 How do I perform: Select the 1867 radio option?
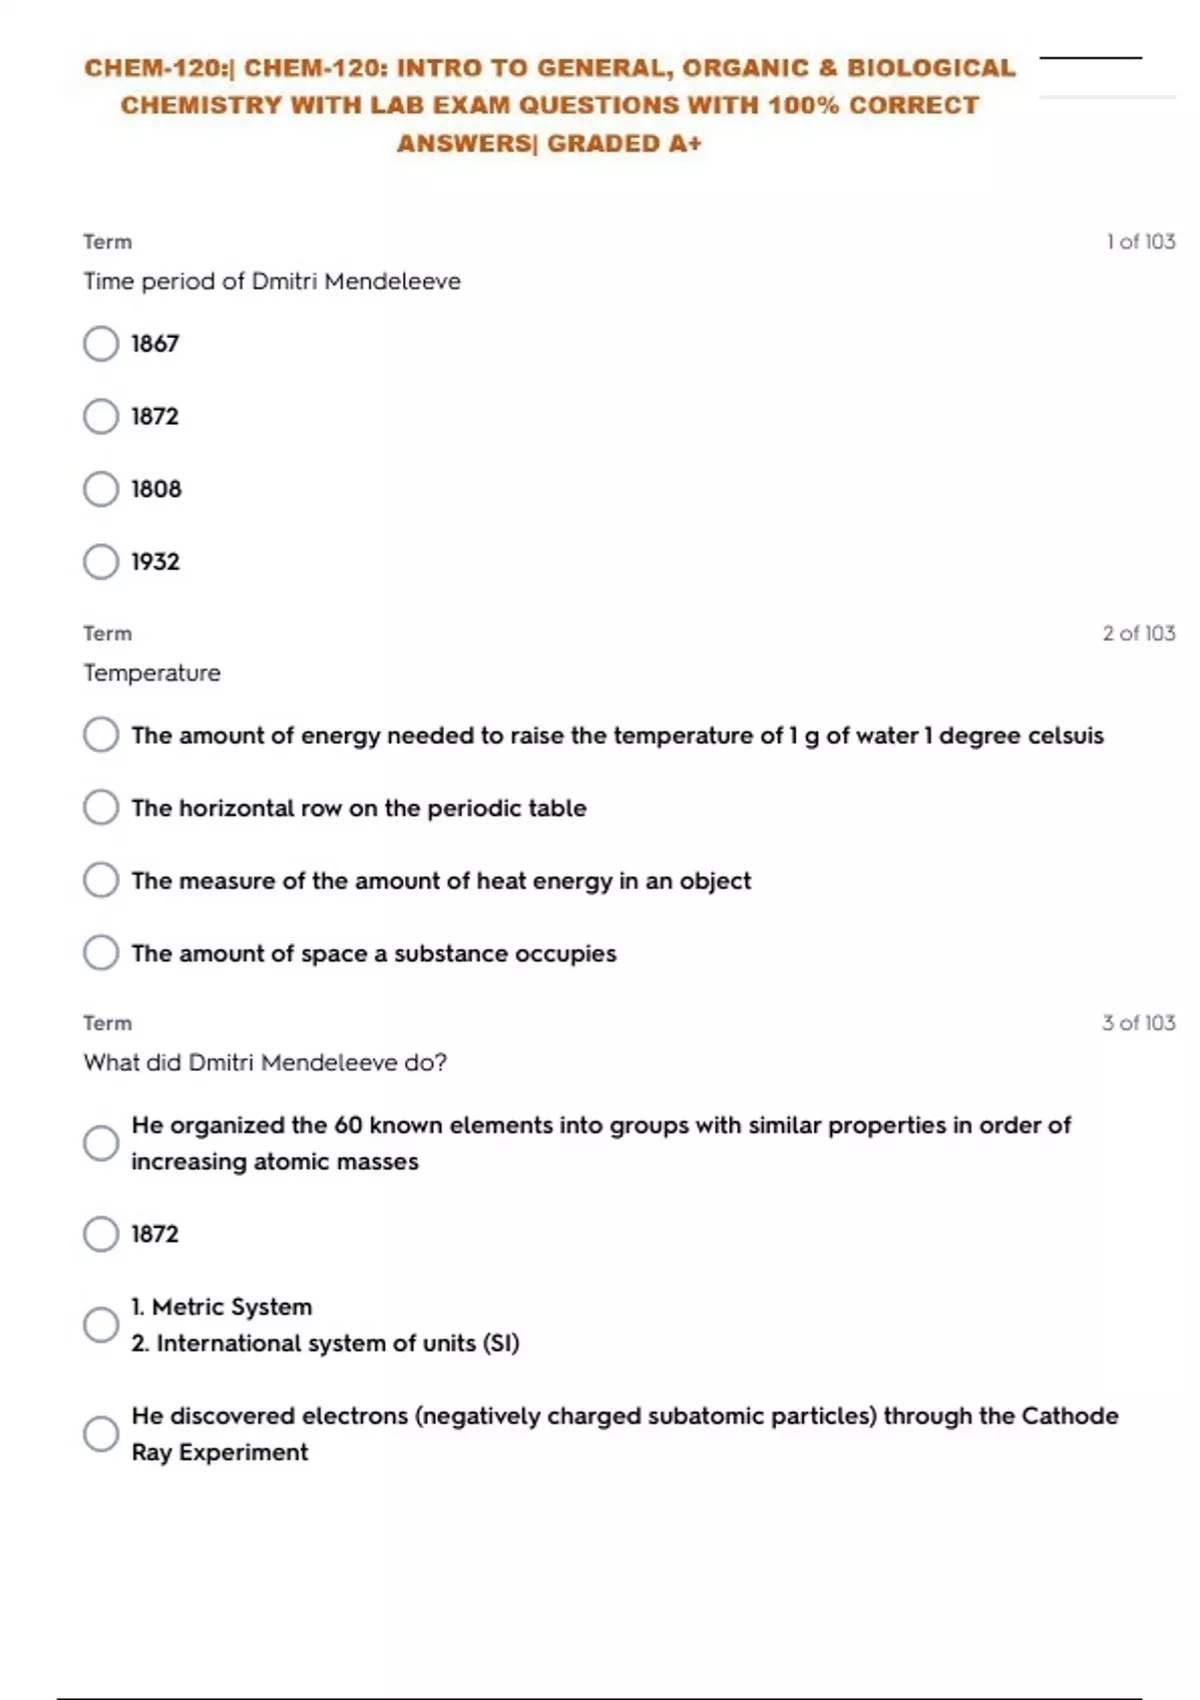coord(101,344)
